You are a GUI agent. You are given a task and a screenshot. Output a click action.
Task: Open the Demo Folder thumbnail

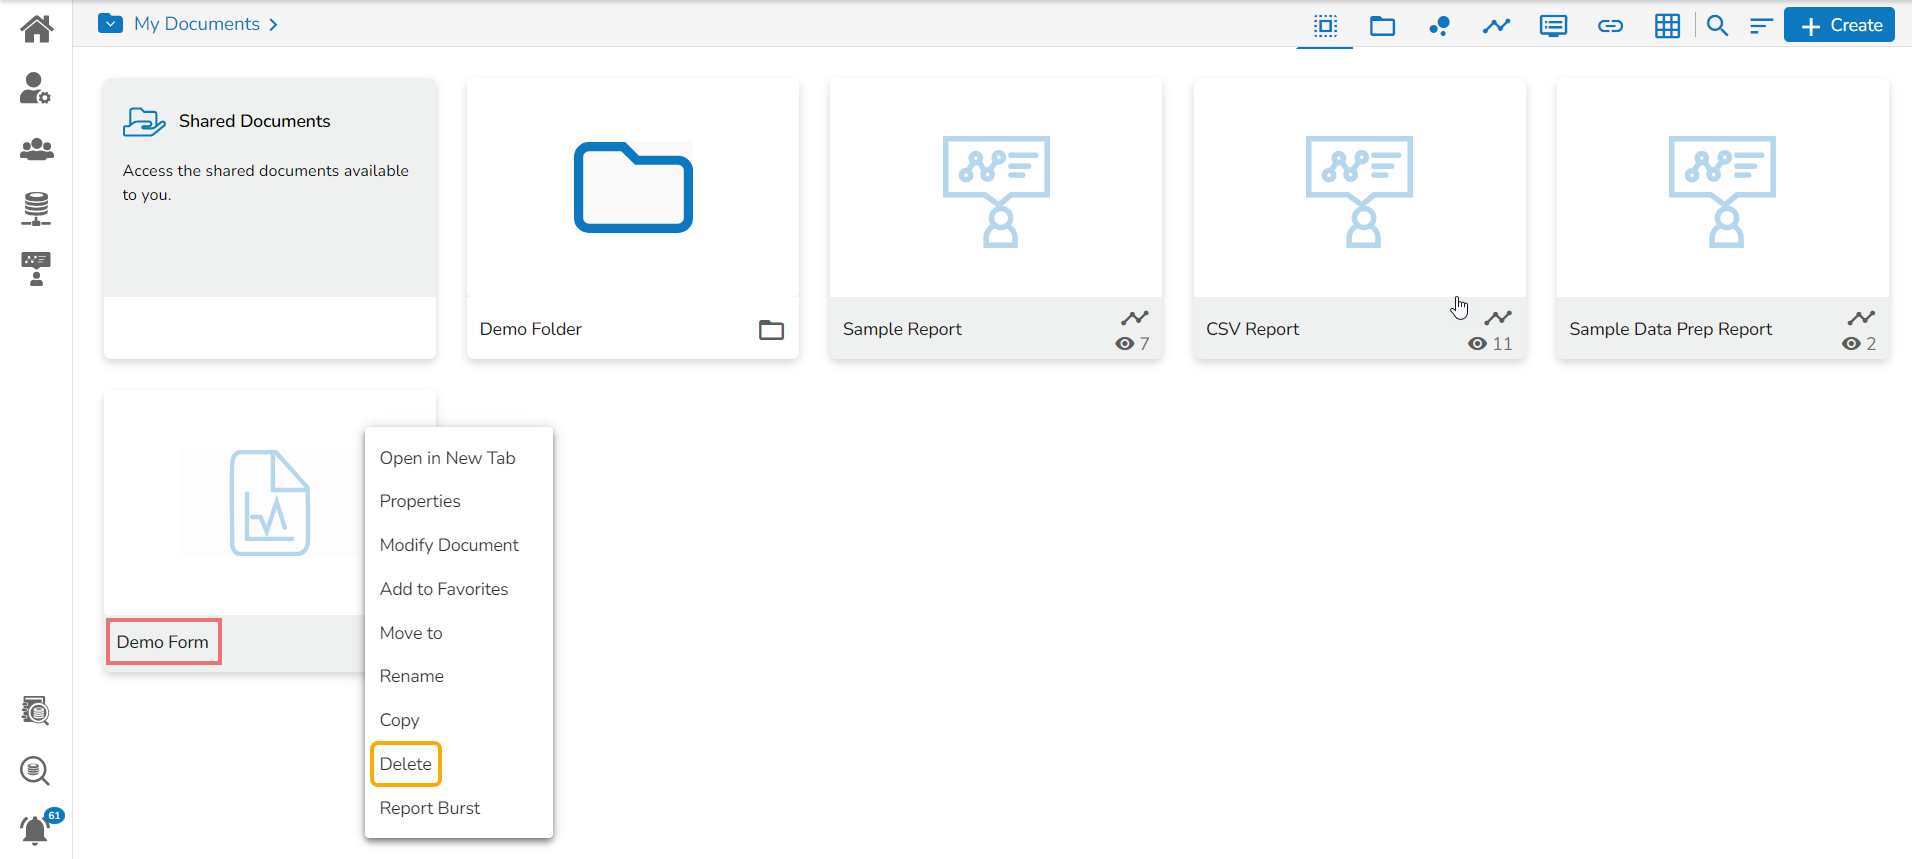click(633, 188)
